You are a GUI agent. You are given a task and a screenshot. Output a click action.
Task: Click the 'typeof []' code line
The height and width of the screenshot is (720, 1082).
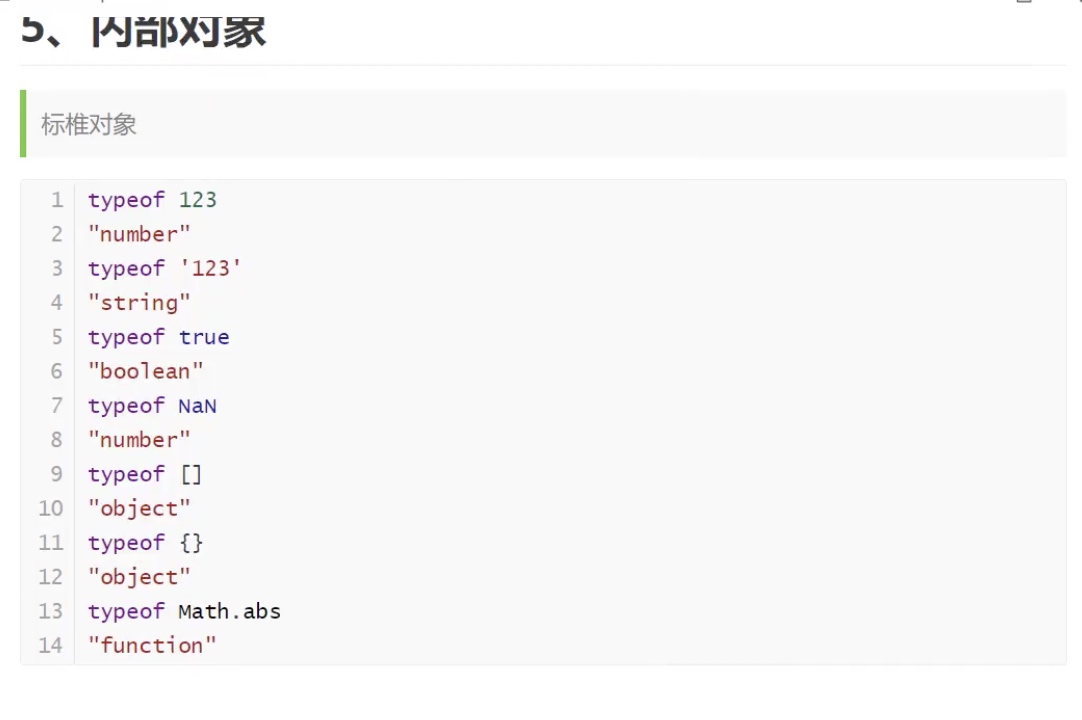145,474
